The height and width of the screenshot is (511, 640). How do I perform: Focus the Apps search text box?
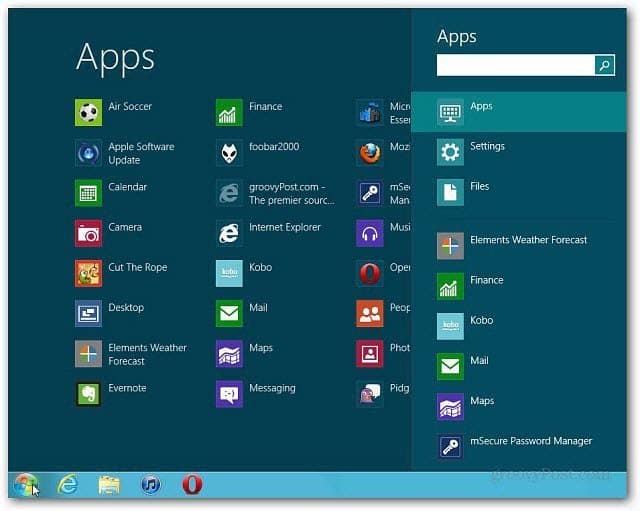[x=516, y=65]
